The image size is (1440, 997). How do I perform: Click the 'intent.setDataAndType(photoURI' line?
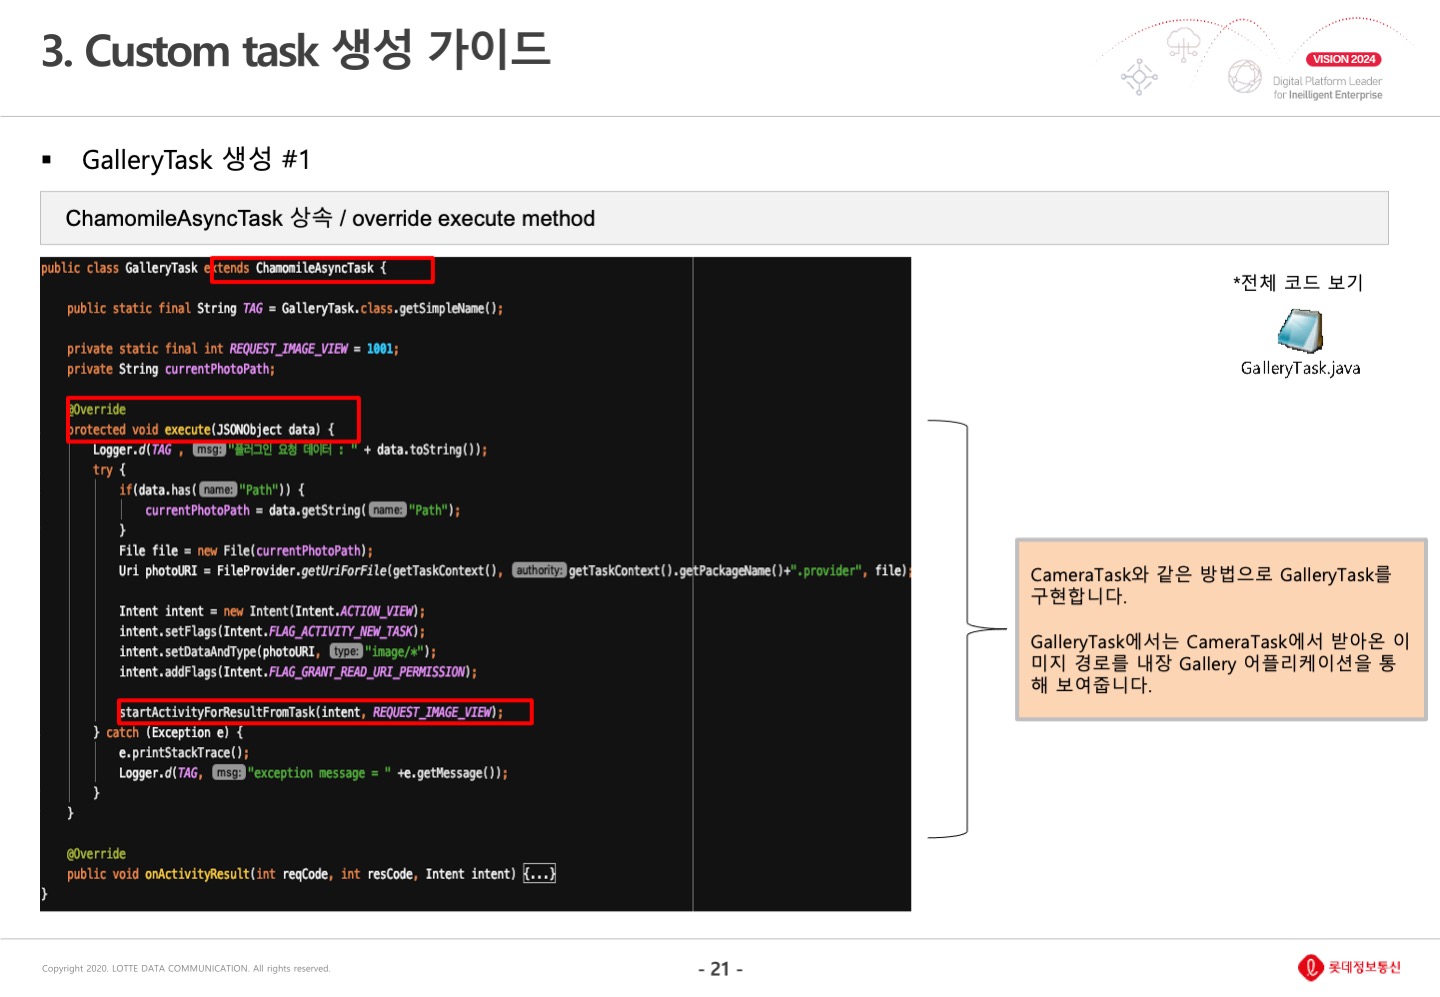[278, 652]
